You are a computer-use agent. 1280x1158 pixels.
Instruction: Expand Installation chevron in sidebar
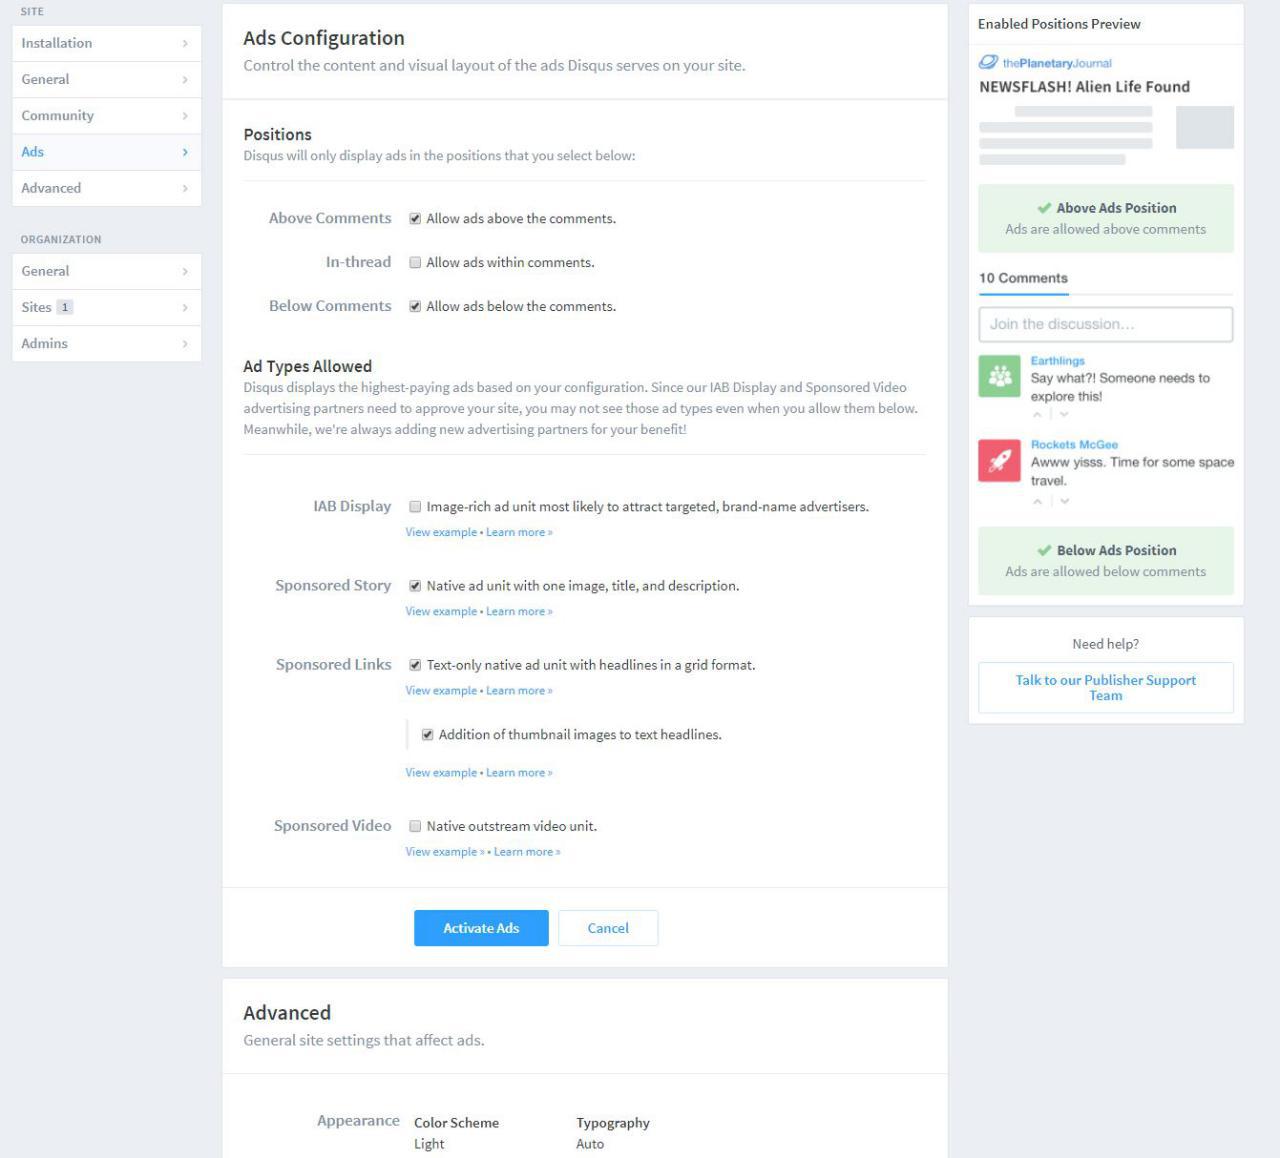click(185, 43)
